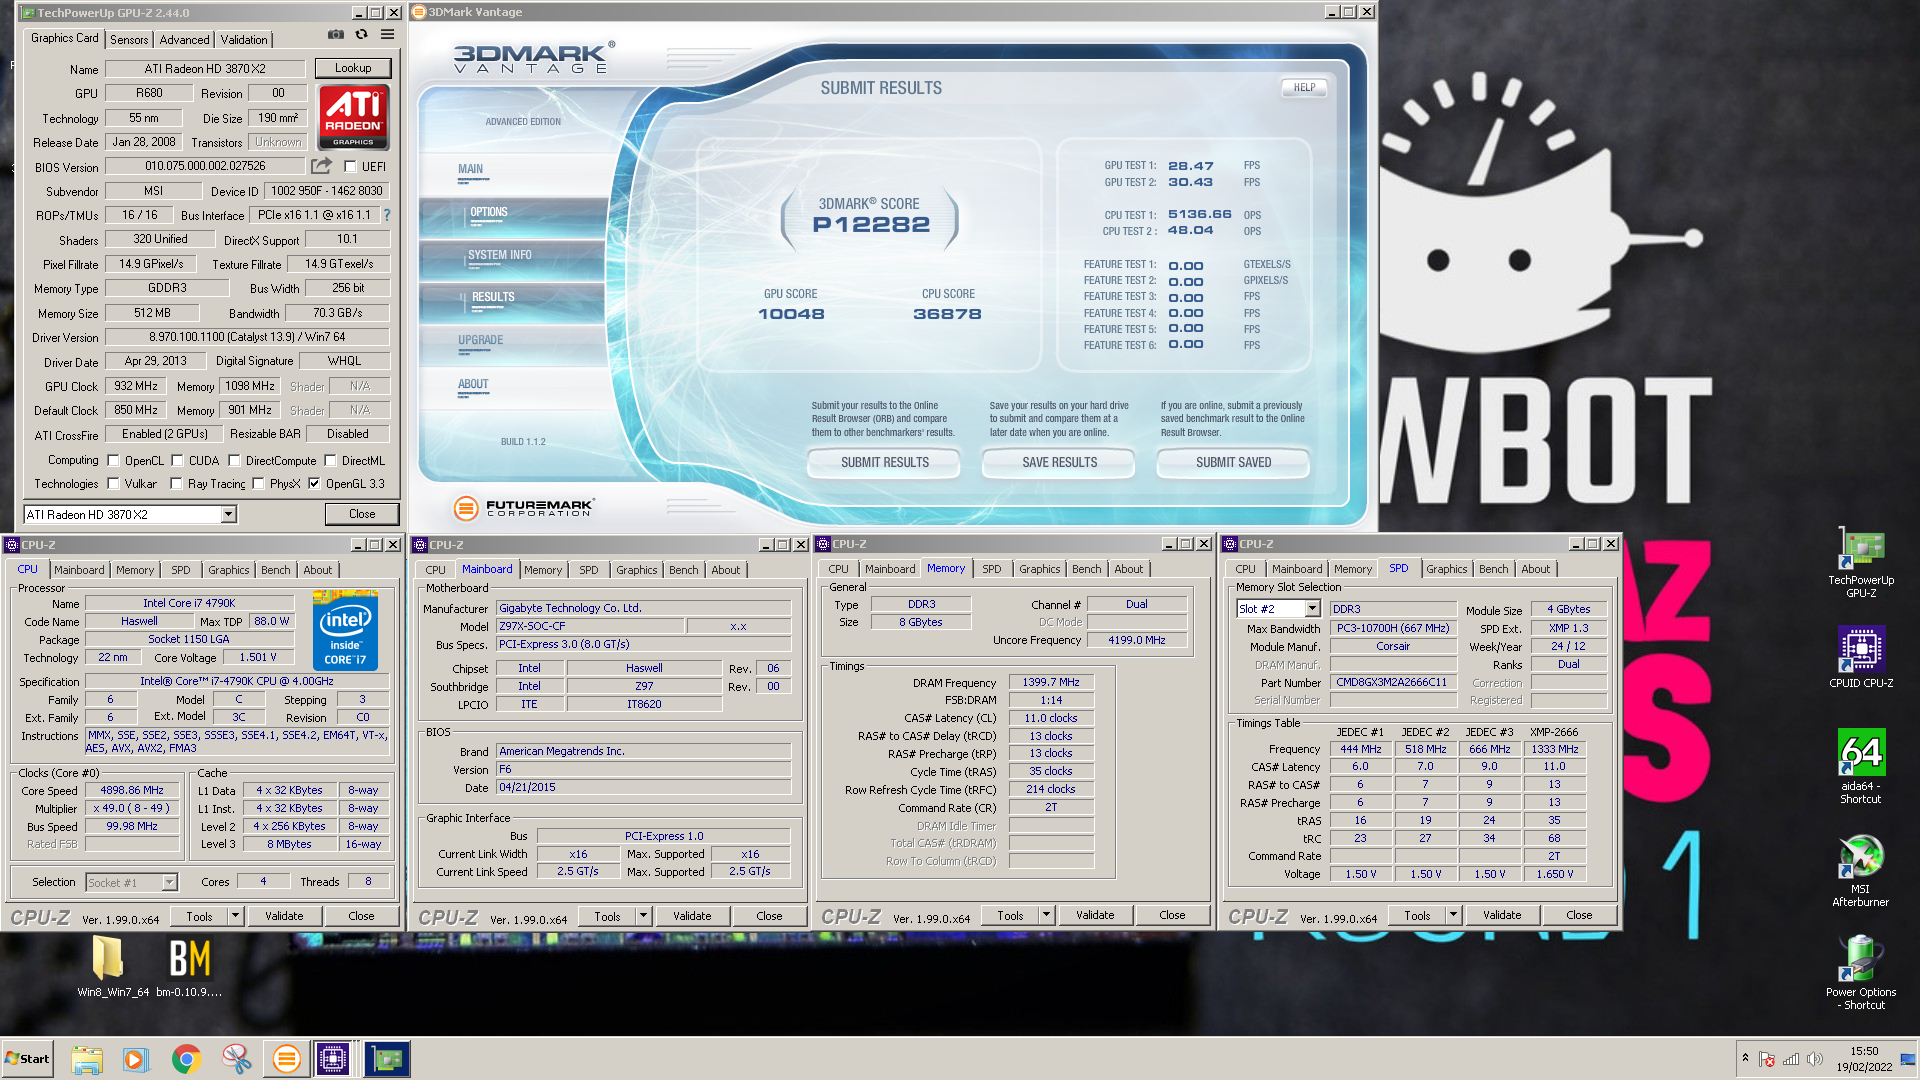This screenshot has width=1920, height=1080.
Task: Open aida64 Shortcut desktop icon
Action: 1861,766
